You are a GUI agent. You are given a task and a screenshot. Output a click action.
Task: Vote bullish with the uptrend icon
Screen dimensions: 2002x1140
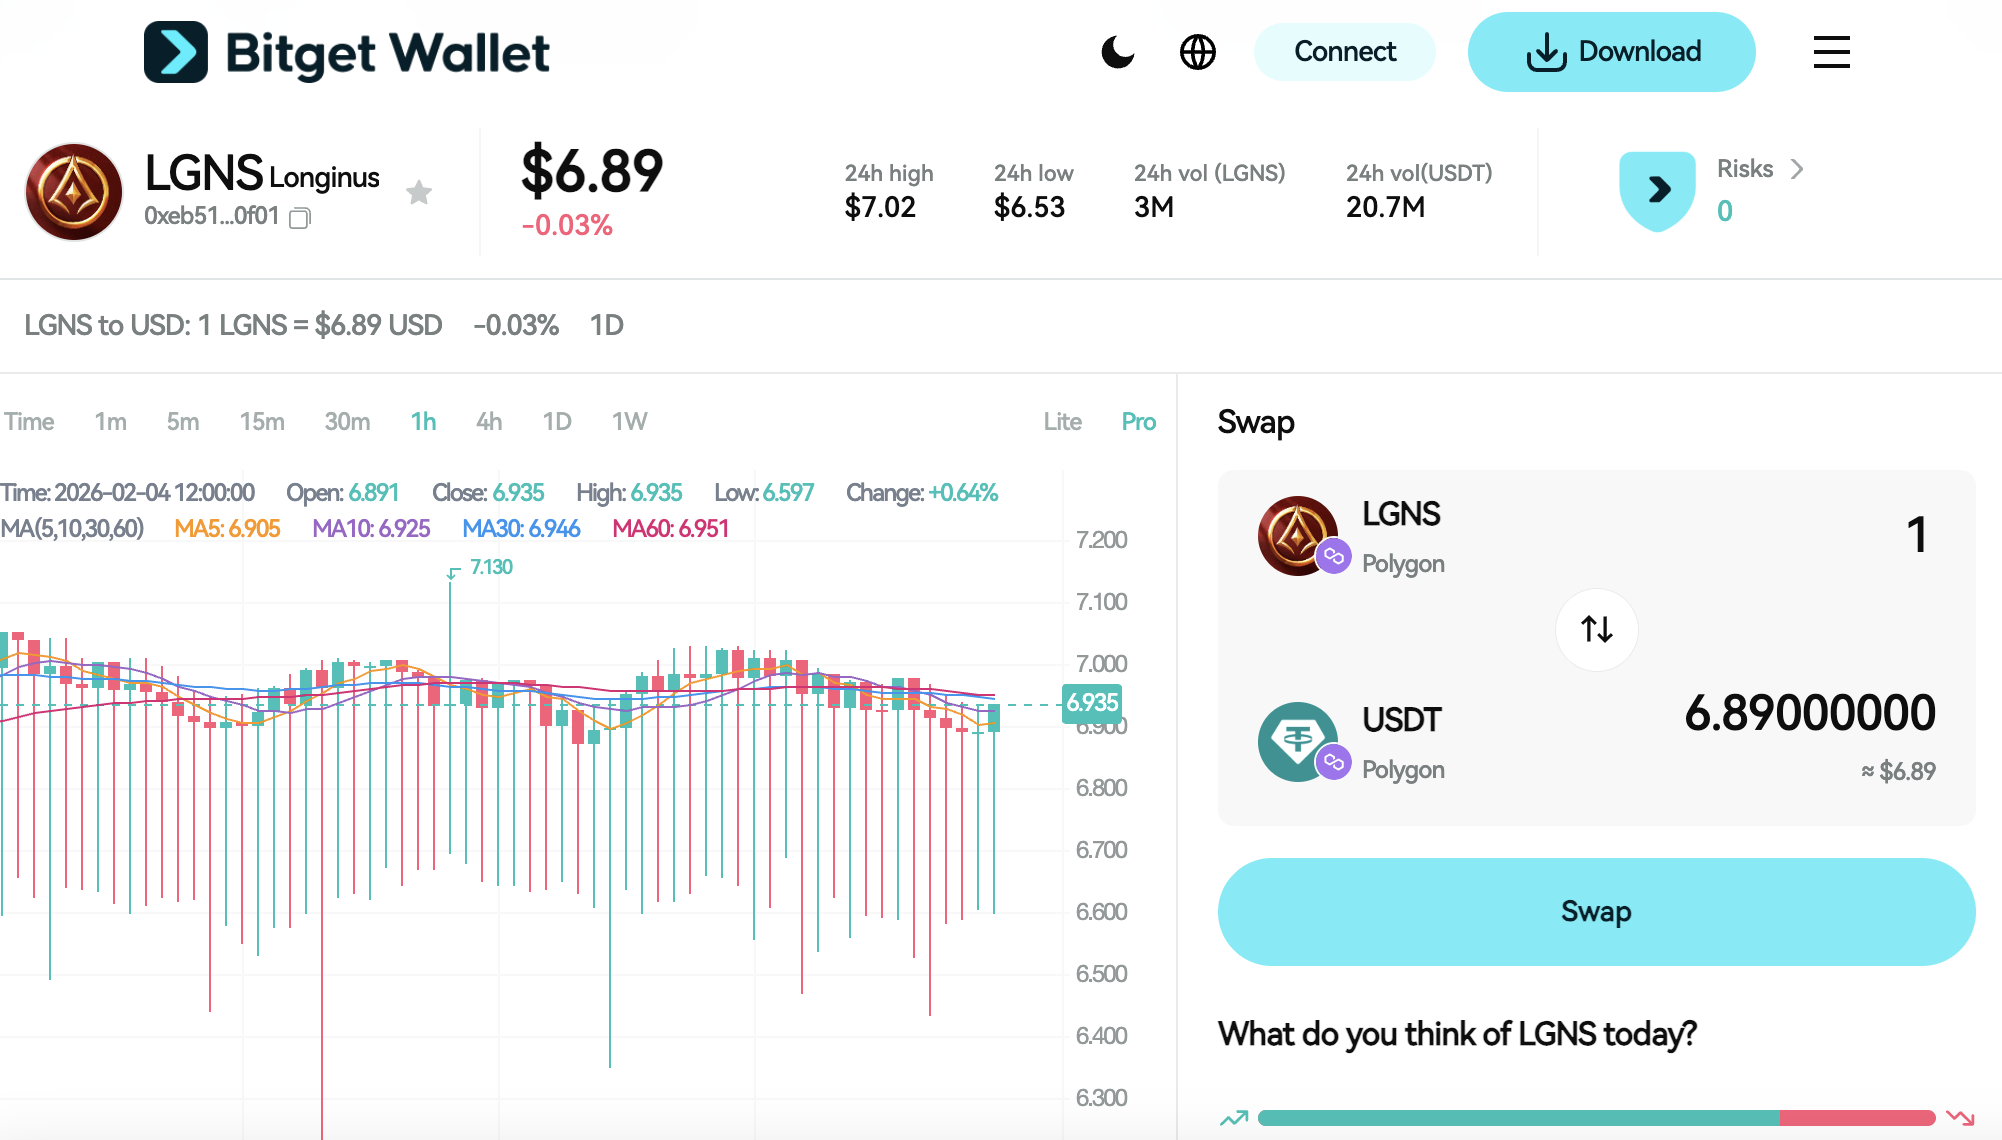pyautogui.click(x=1234, y=1118)
